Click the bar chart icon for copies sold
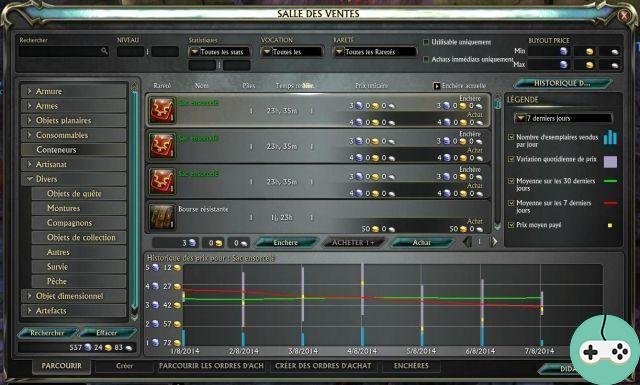 coord(610,138)
